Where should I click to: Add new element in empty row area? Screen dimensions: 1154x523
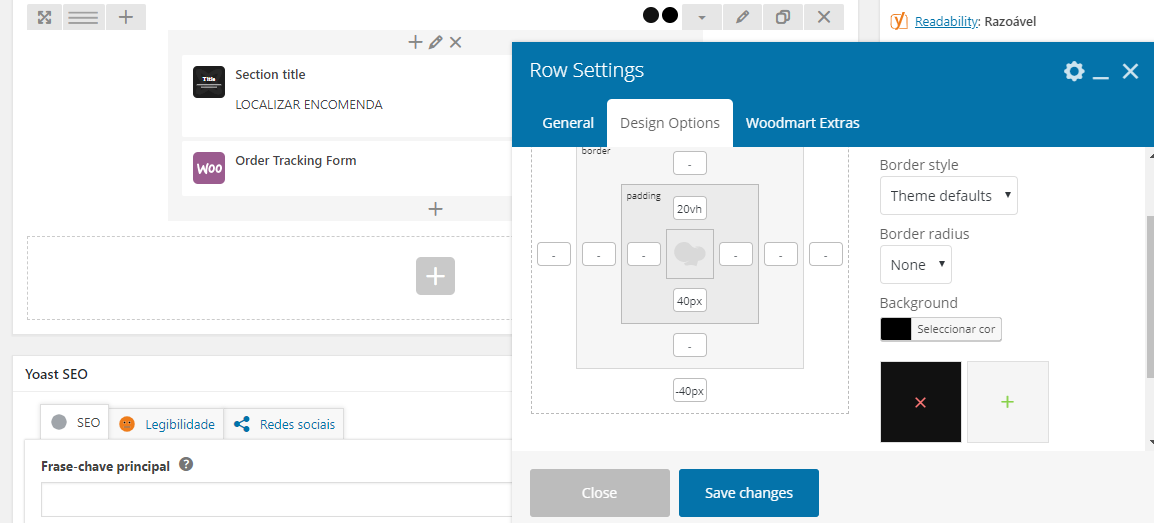(x=435, y=276)
